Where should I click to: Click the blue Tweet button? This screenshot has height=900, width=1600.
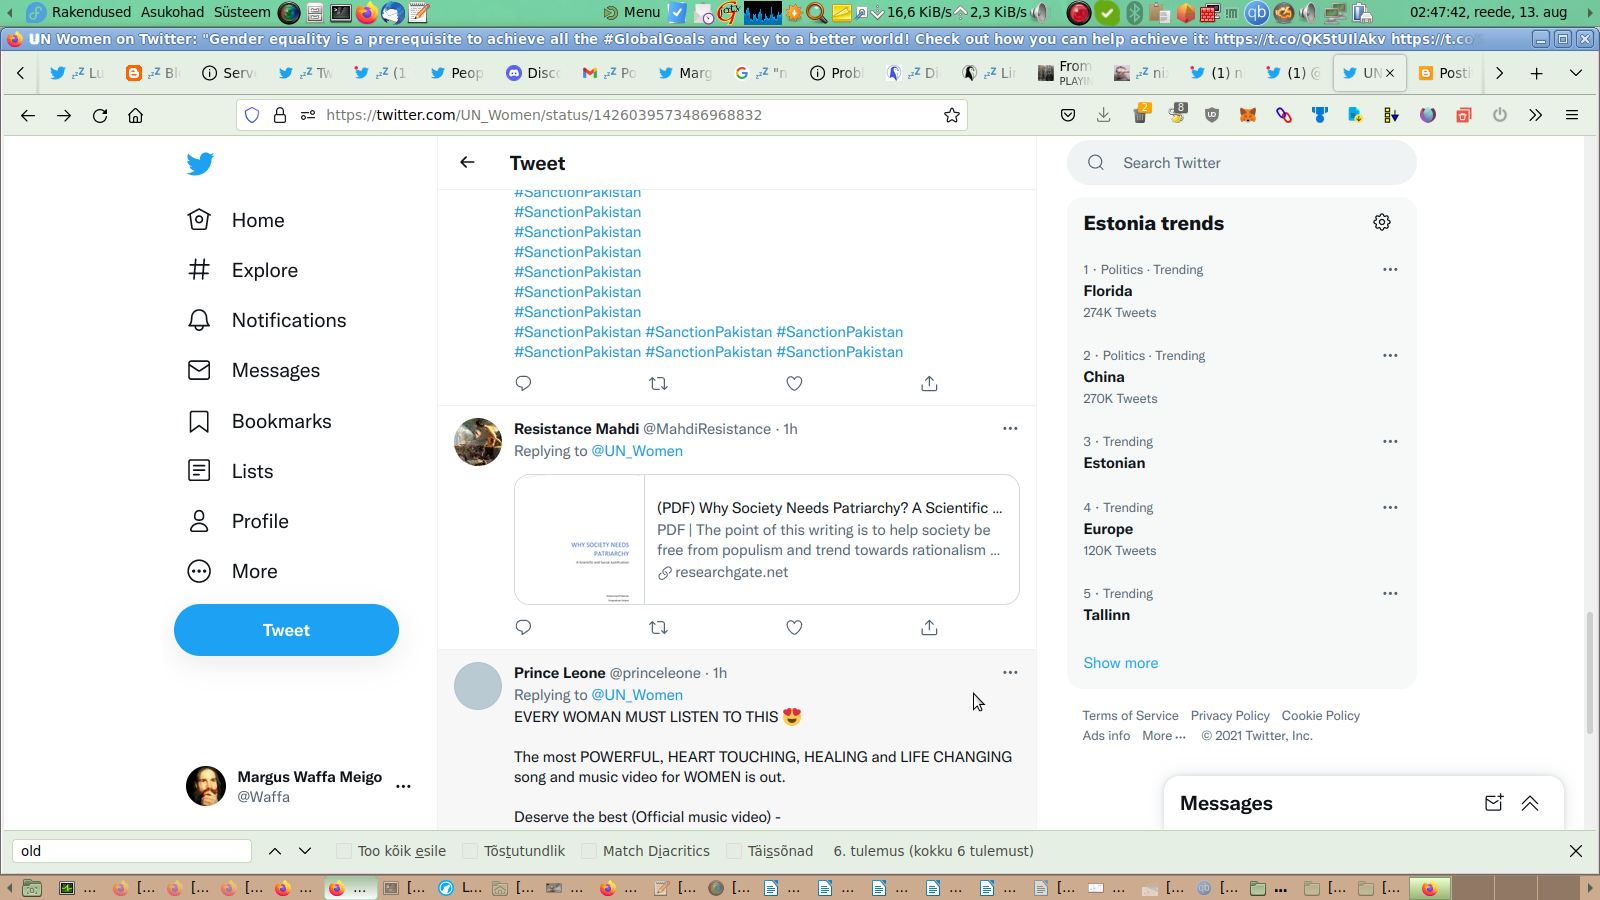pyautogui.click(x=286, y=630)
